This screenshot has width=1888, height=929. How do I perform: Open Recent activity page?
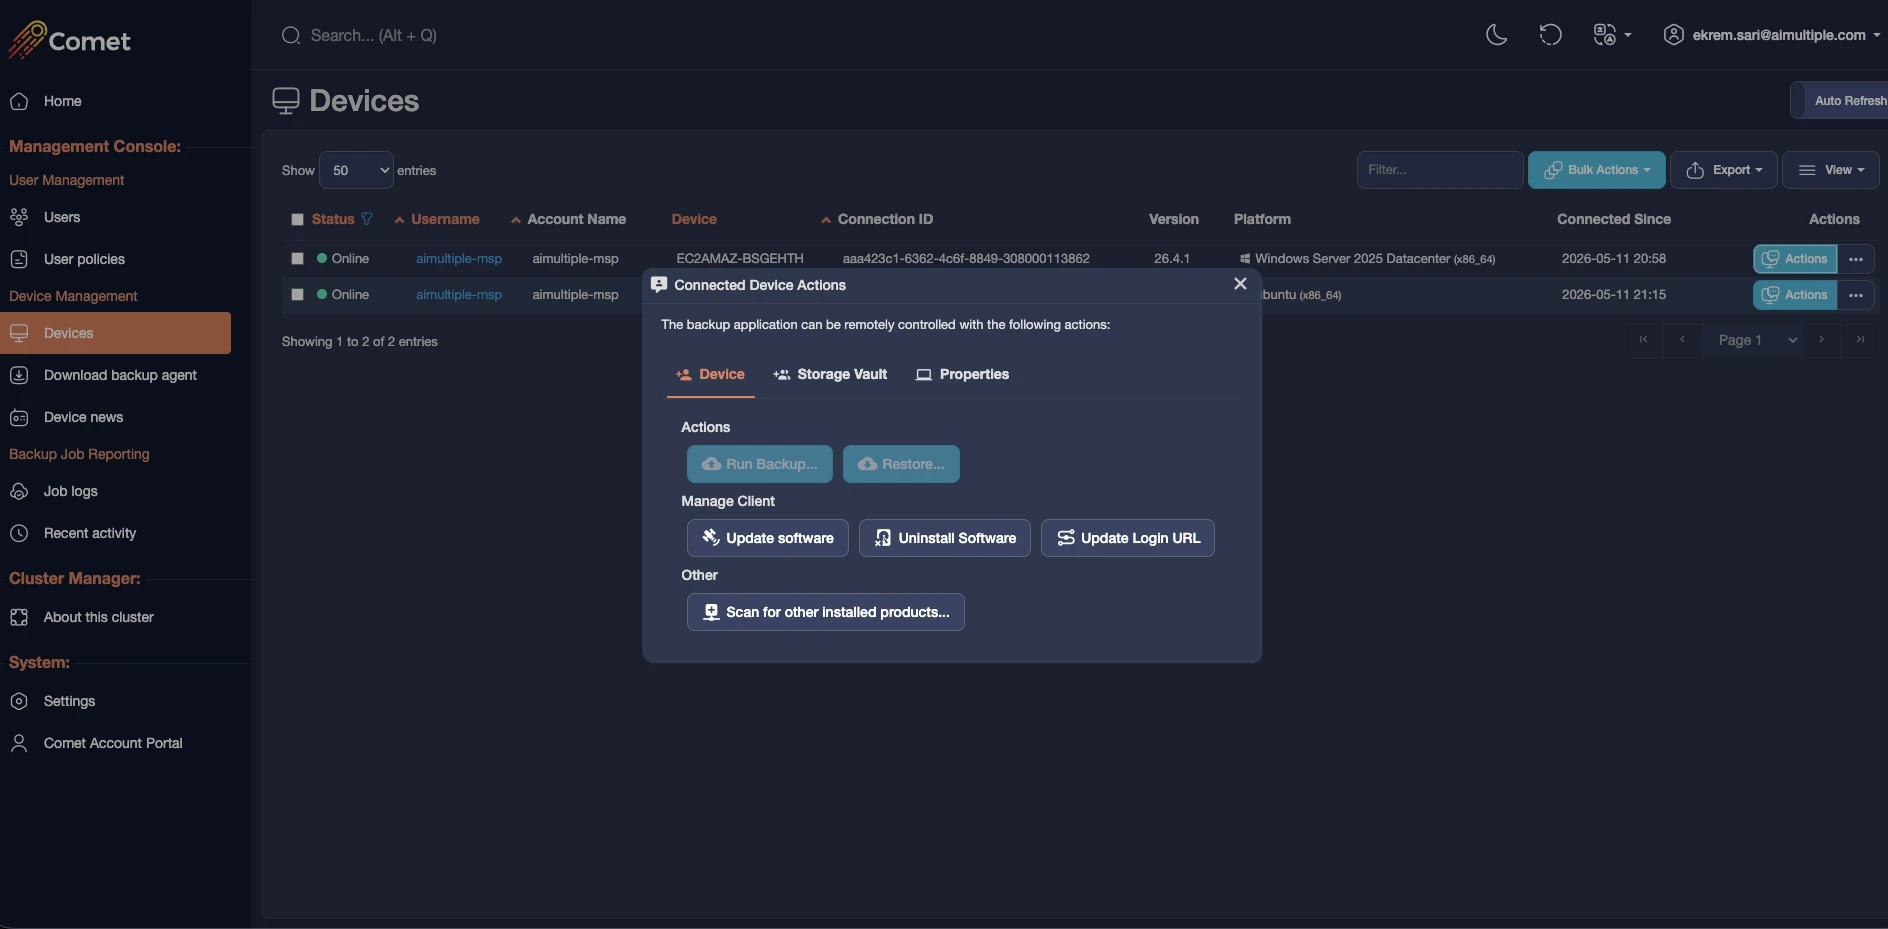click(89, 533)
